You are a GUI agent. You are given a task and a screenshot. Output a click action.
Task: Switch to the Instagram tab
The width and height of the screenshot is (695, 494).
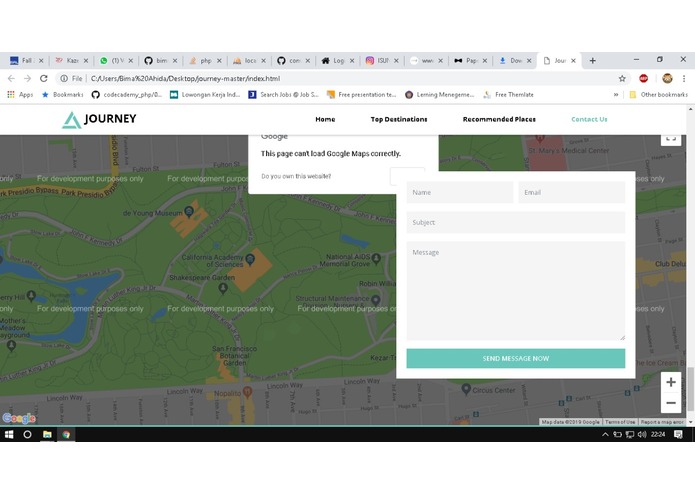[x=382, y=61]
